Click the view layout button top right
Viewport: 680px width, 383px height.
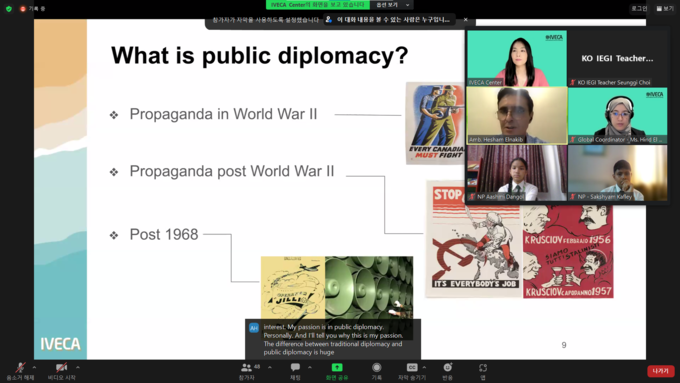pyautogui.click(x=665, y=8)
